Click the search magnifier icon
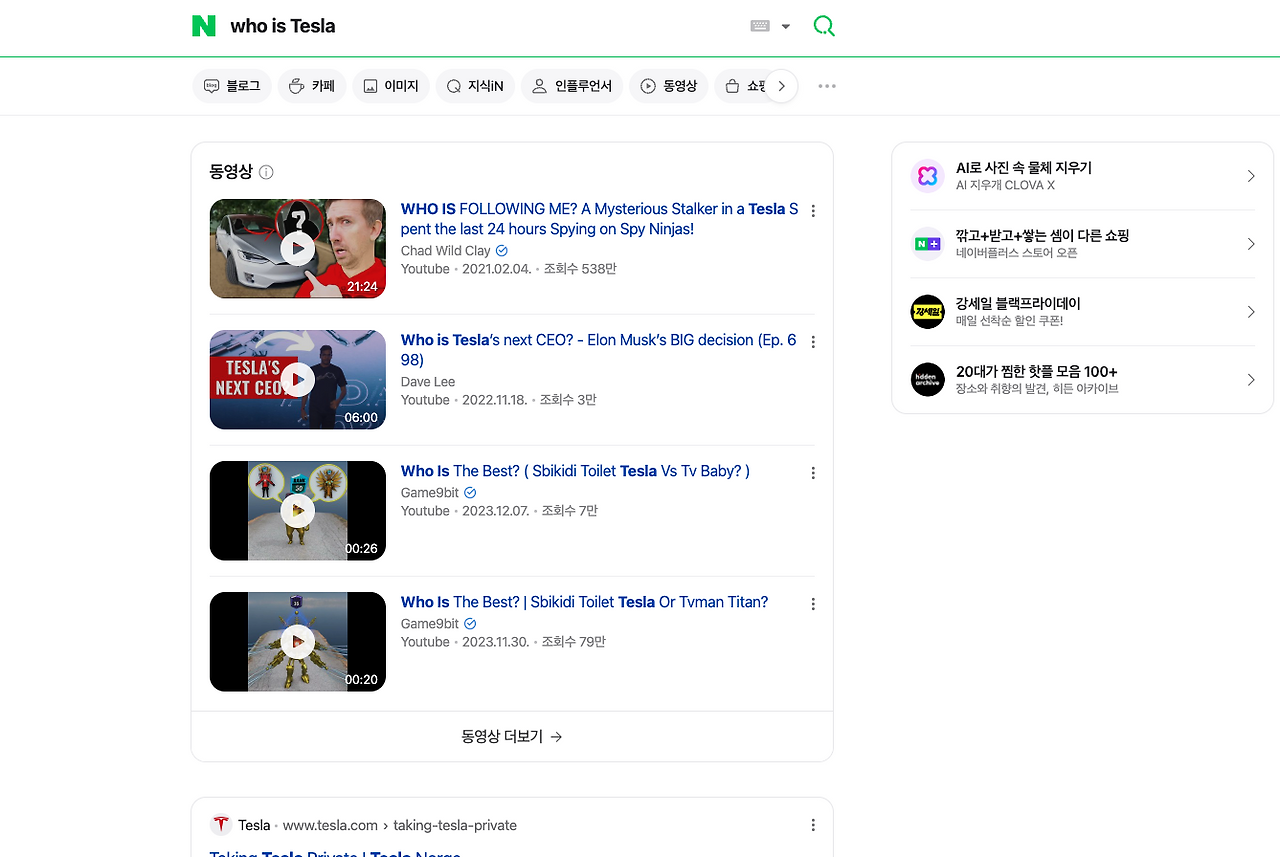 point(823,25)
